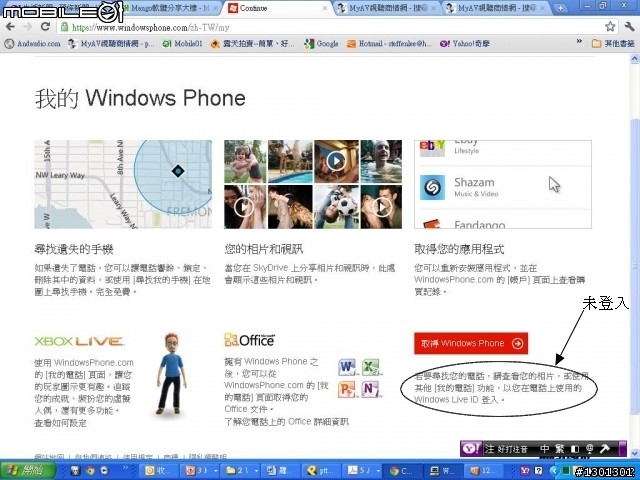Expand the folder taskbar group dropdown

257,471
